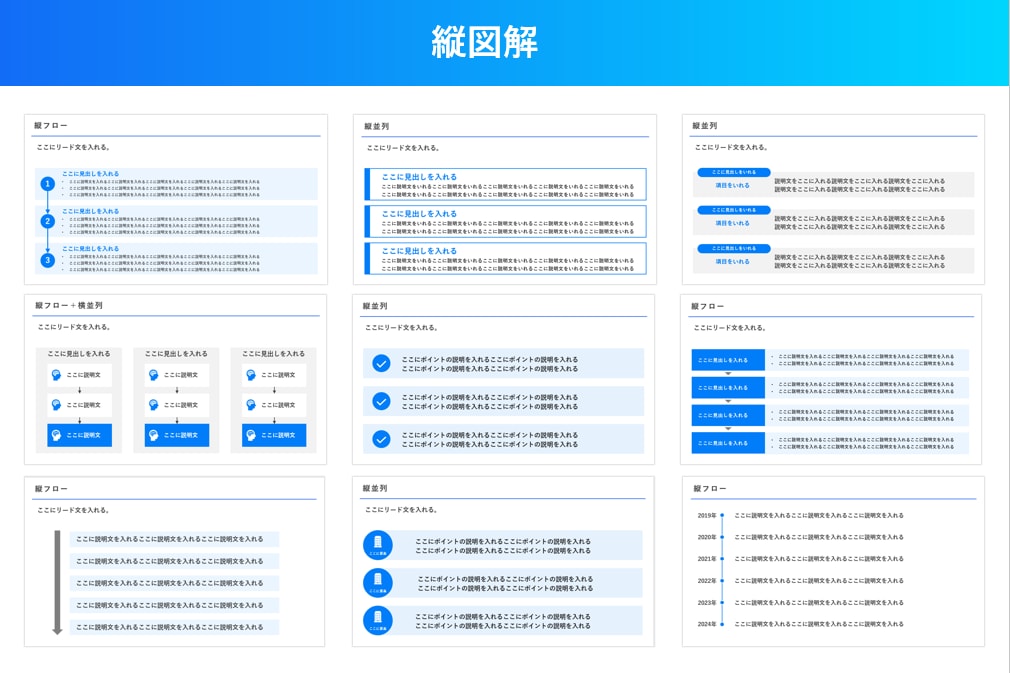The width and height of the screenshot is (1010, 673).
Task: Open the slide thumbnail with numbered steps 1-2-3
Action: [x=176, y=200]
